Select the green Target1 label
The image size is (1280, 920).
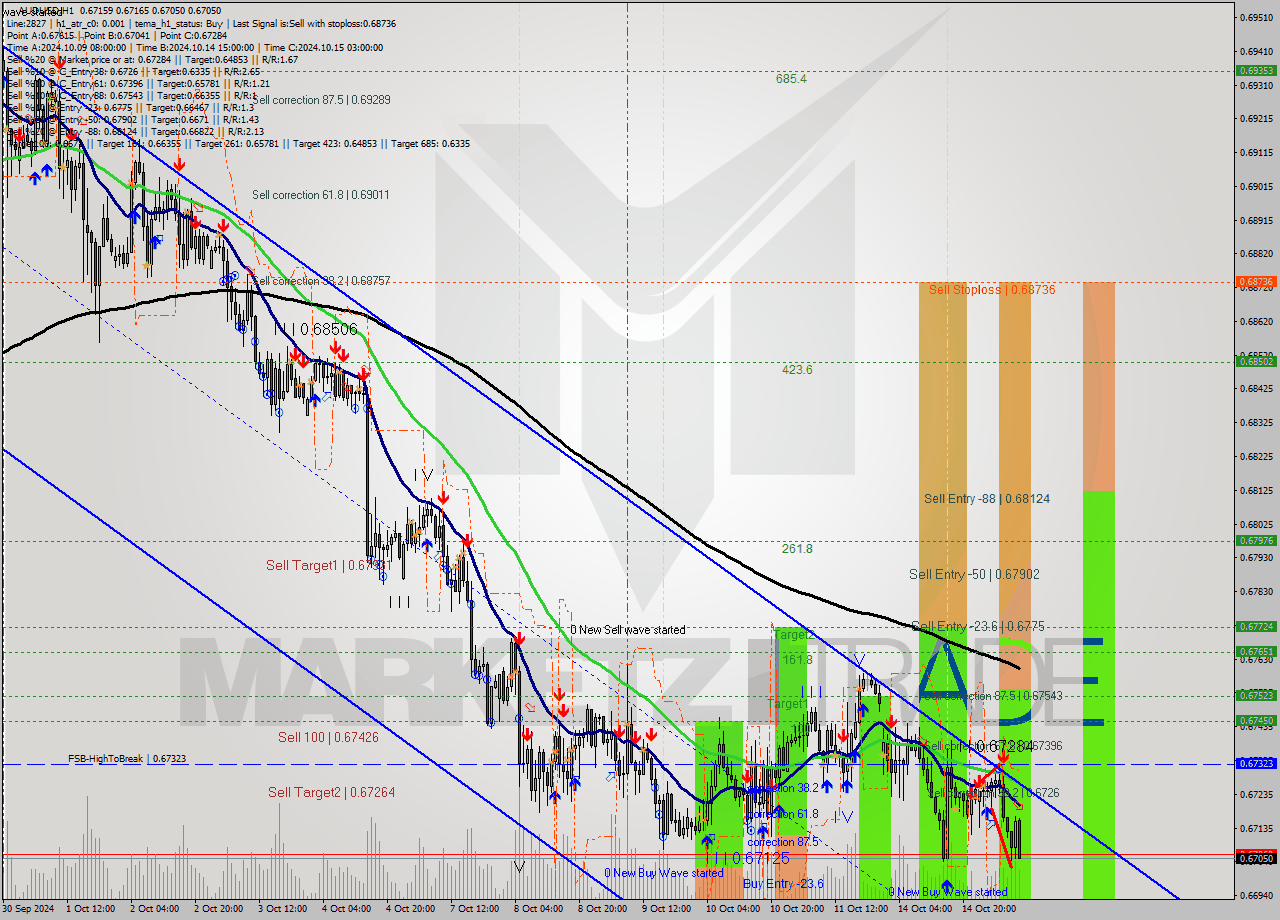click(787, 704)
